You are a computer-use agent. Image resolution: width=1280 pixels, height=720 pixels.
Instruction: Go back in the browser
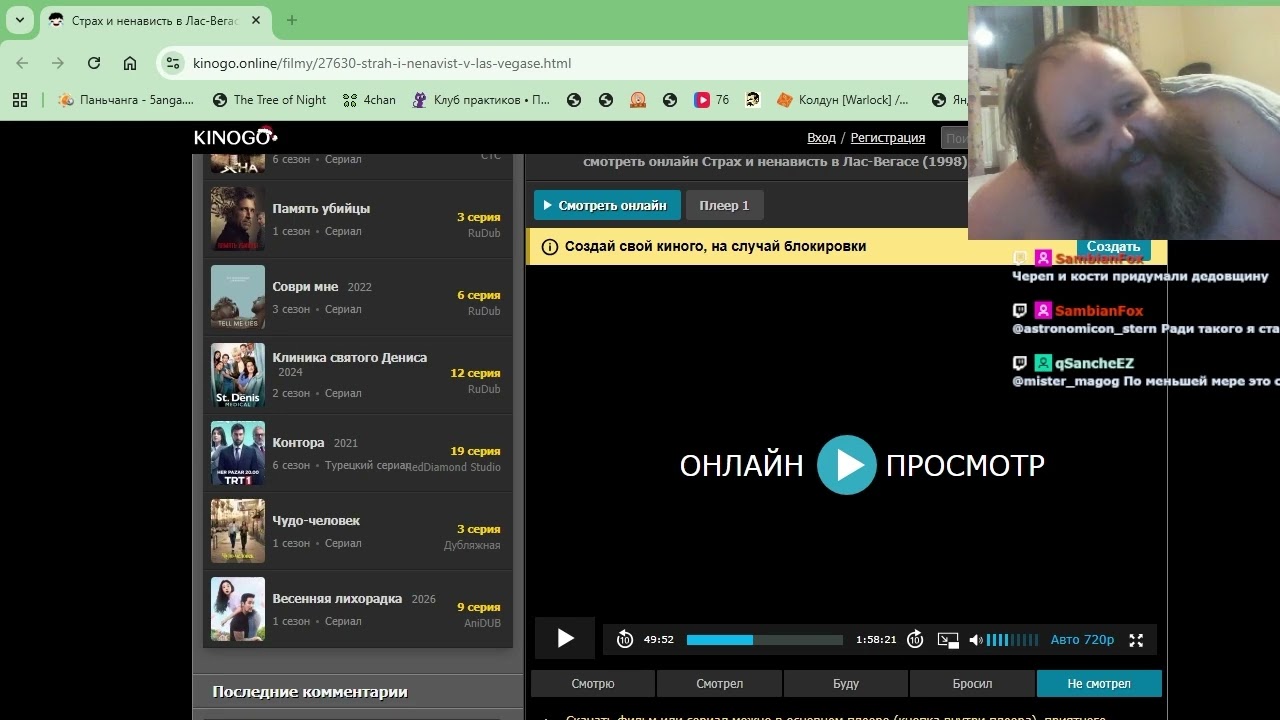pos(22,63)
